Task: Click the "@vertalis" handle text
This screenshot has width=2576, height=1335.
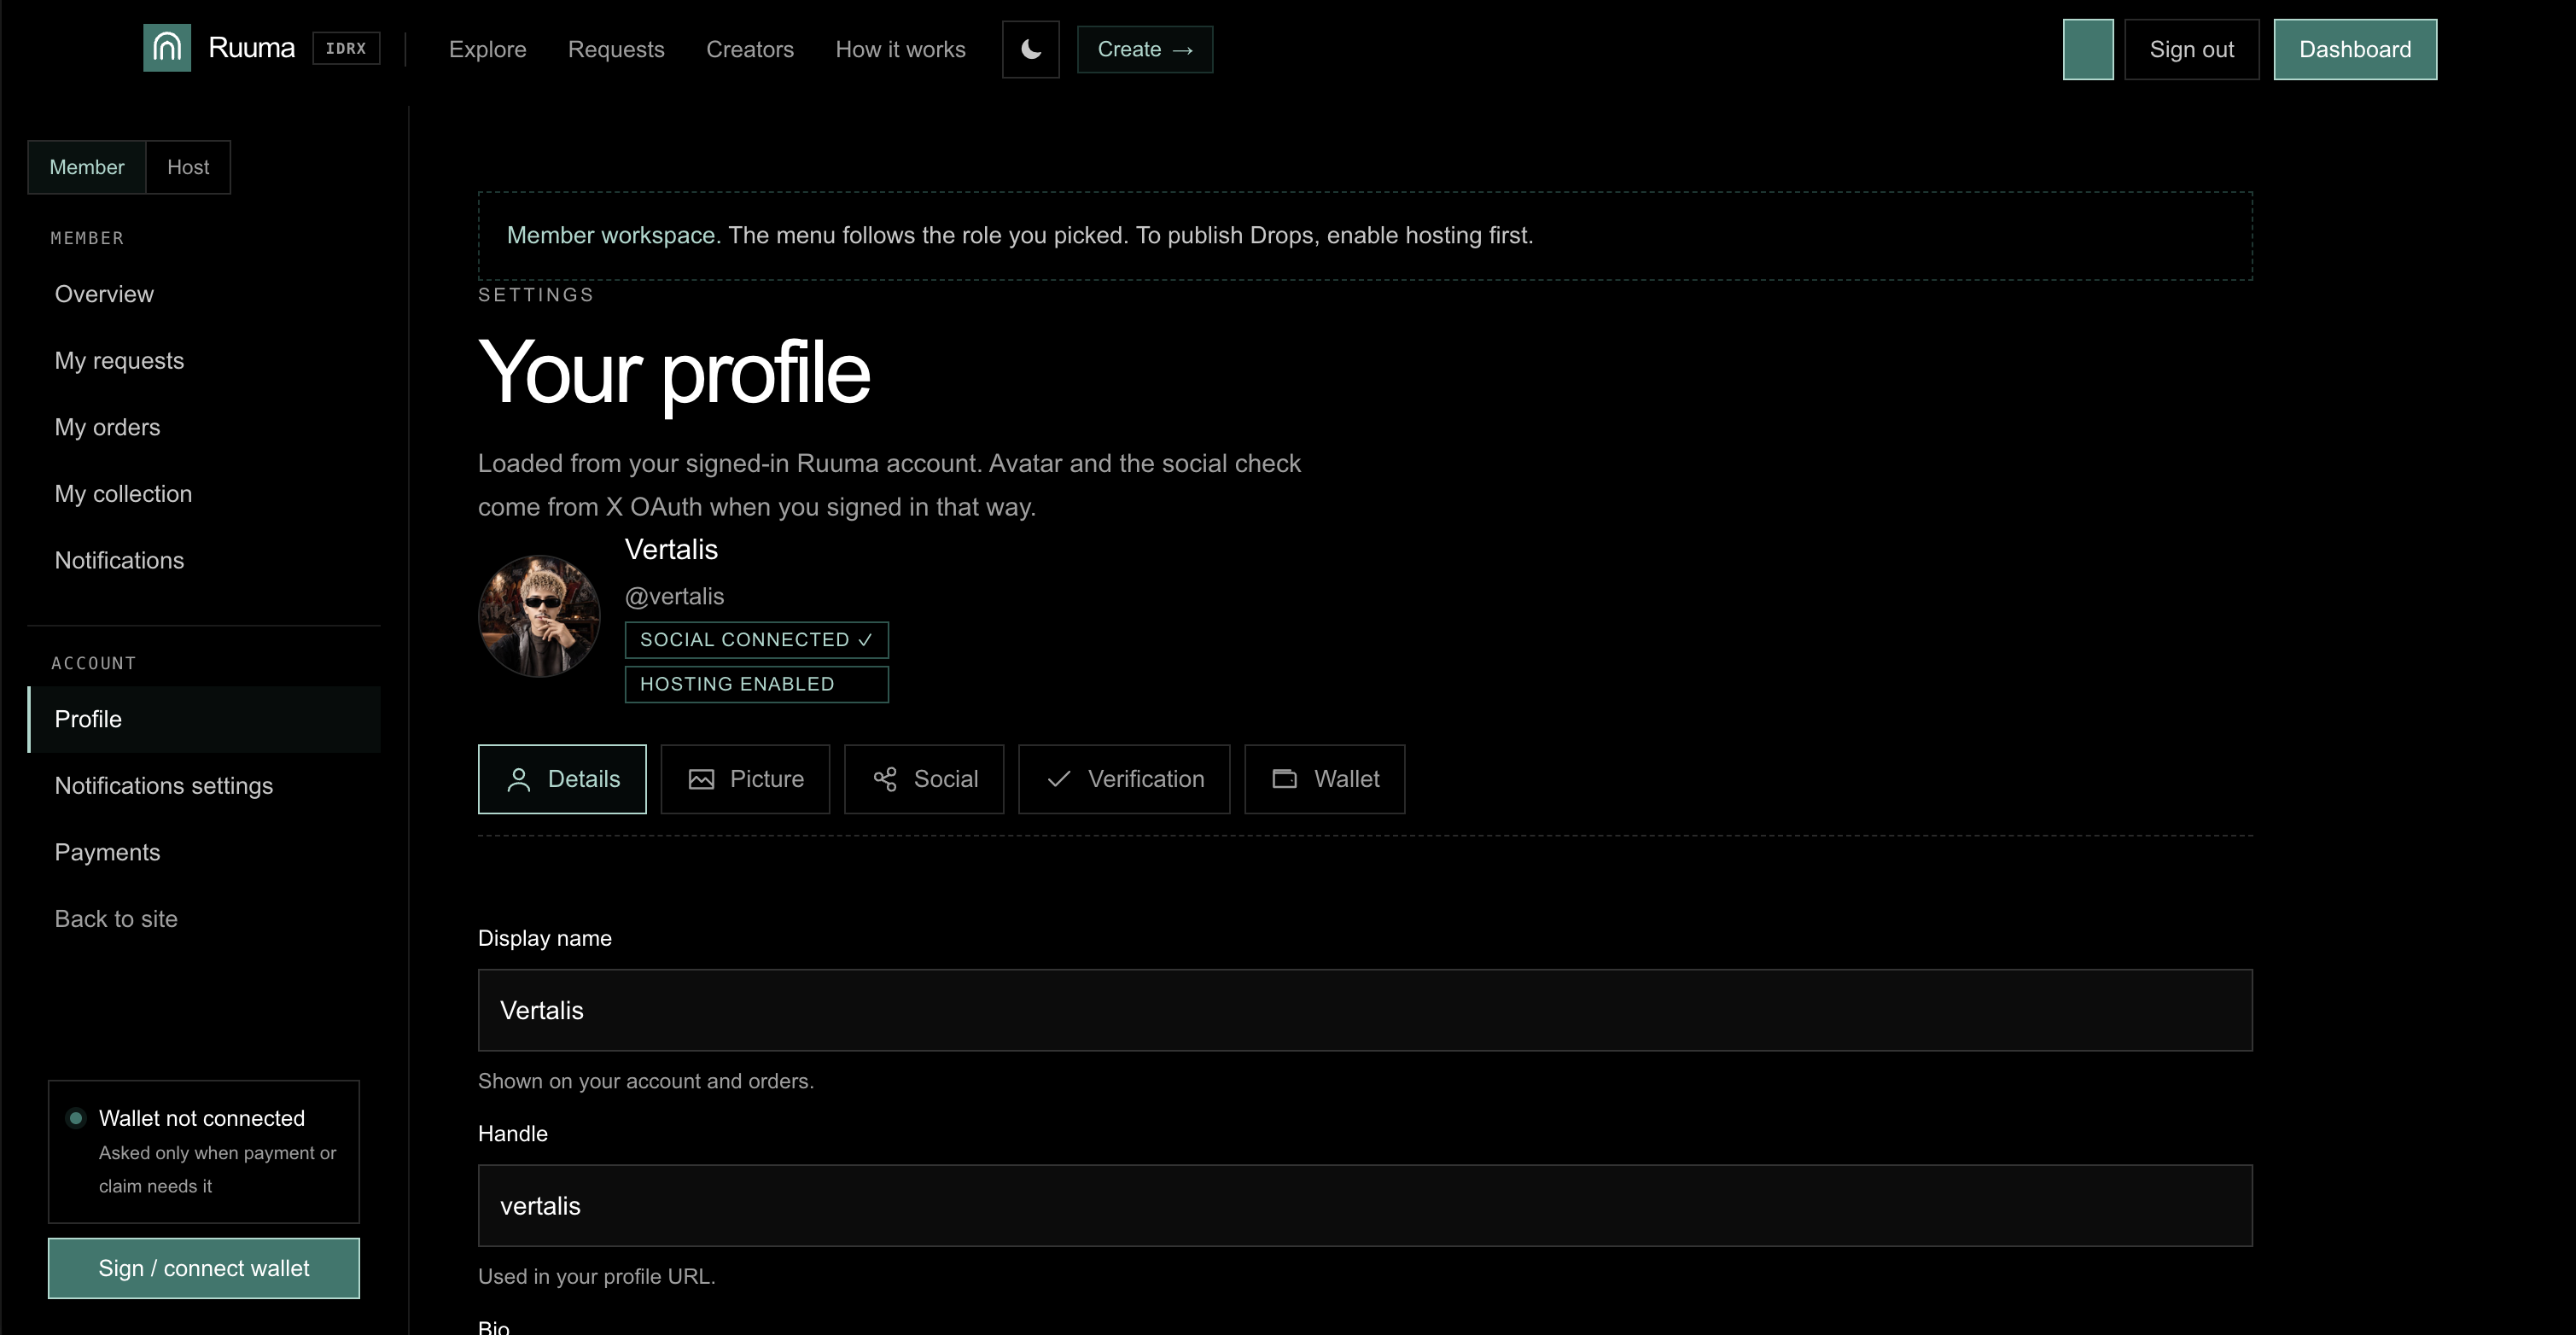Action: [x=674, y=596]
